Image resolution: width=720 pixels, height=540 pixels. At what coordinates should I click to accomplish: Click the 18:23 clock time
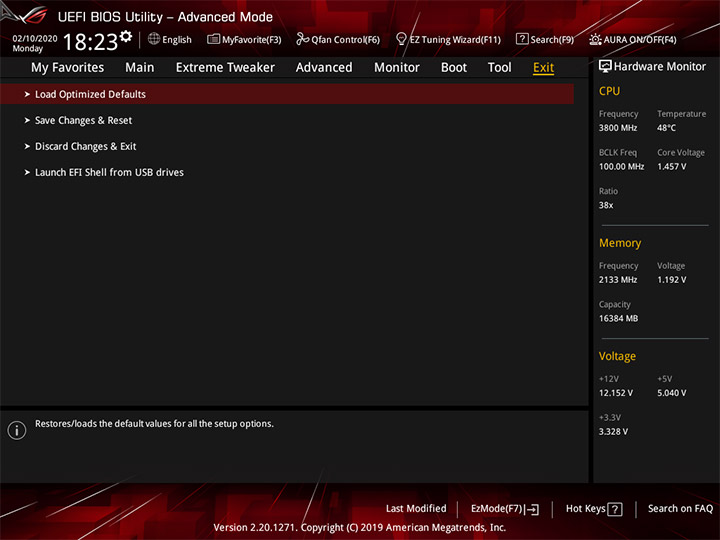[x=90, y=42]
